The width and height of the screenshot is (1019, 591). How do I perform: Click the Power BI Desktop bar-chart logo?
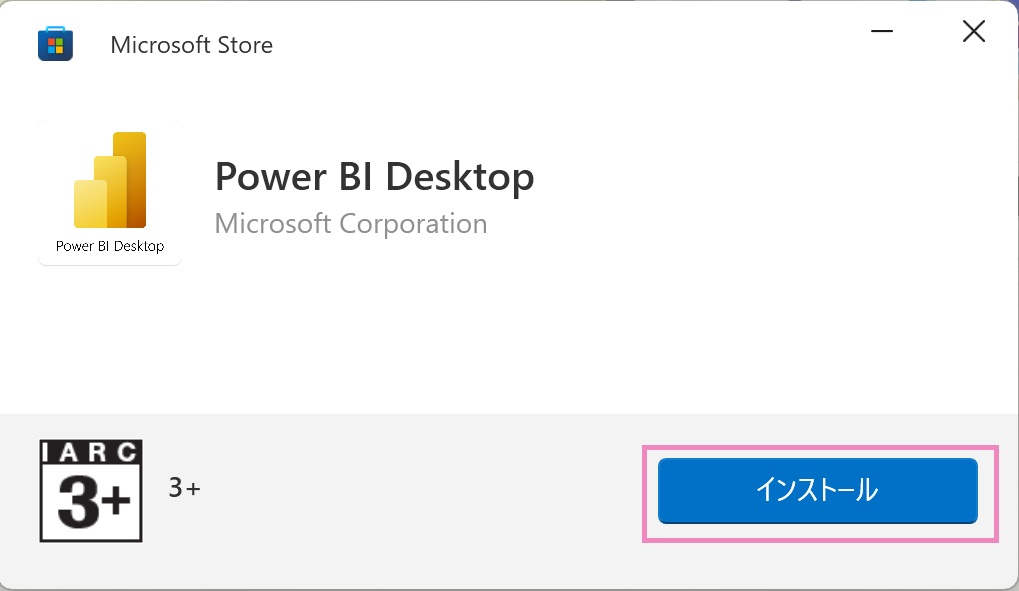[110, 180]
